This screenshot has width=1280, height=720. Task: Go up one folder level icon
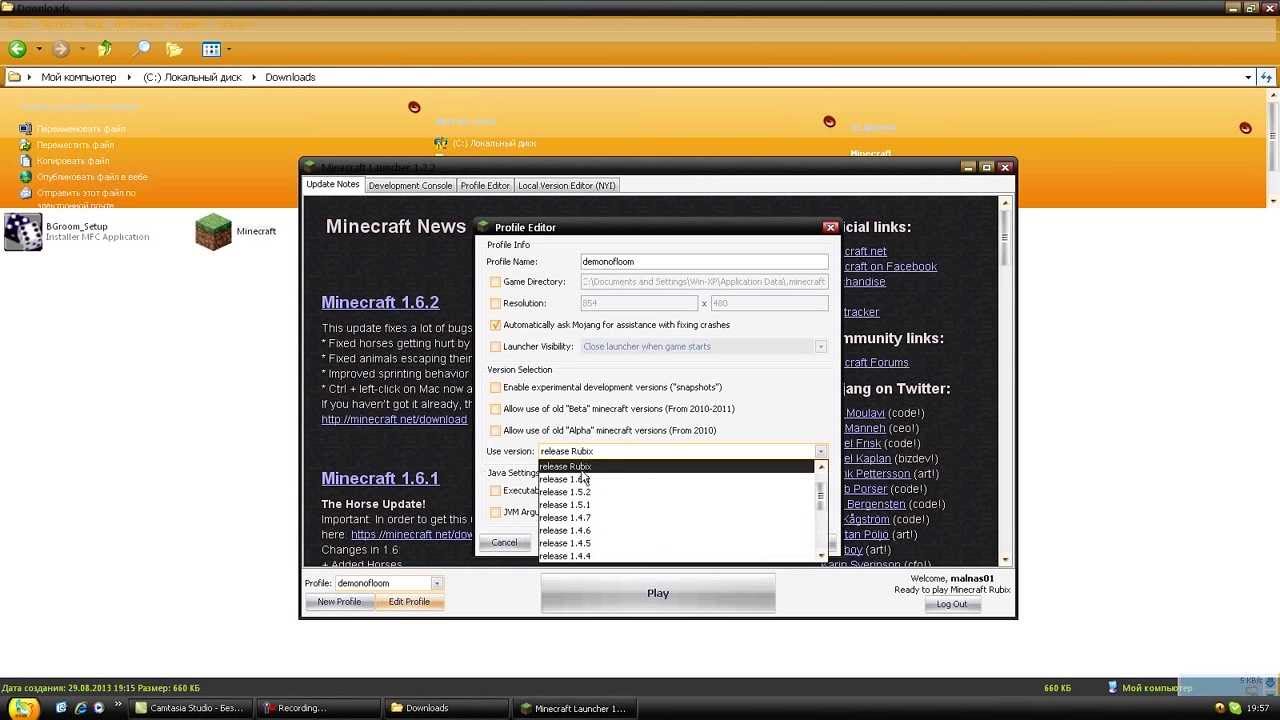[105, 49]
